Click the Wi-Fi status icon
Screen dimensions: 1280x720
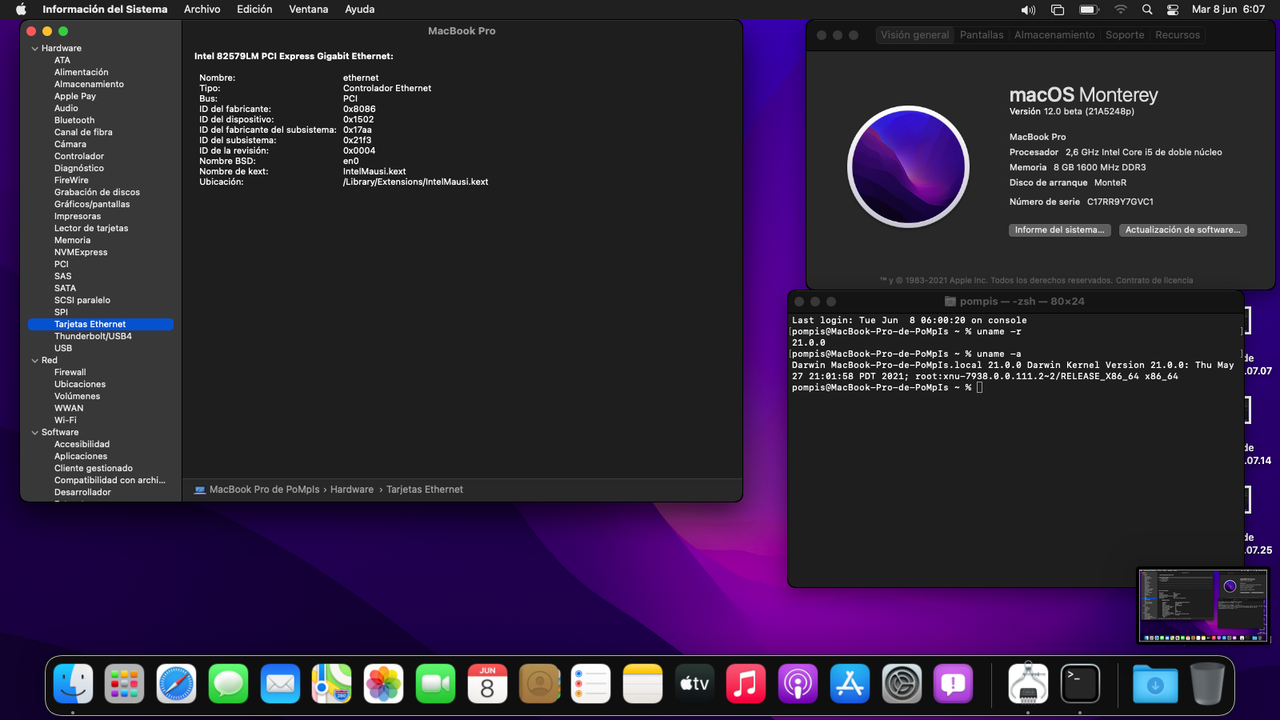point(1120,9)
